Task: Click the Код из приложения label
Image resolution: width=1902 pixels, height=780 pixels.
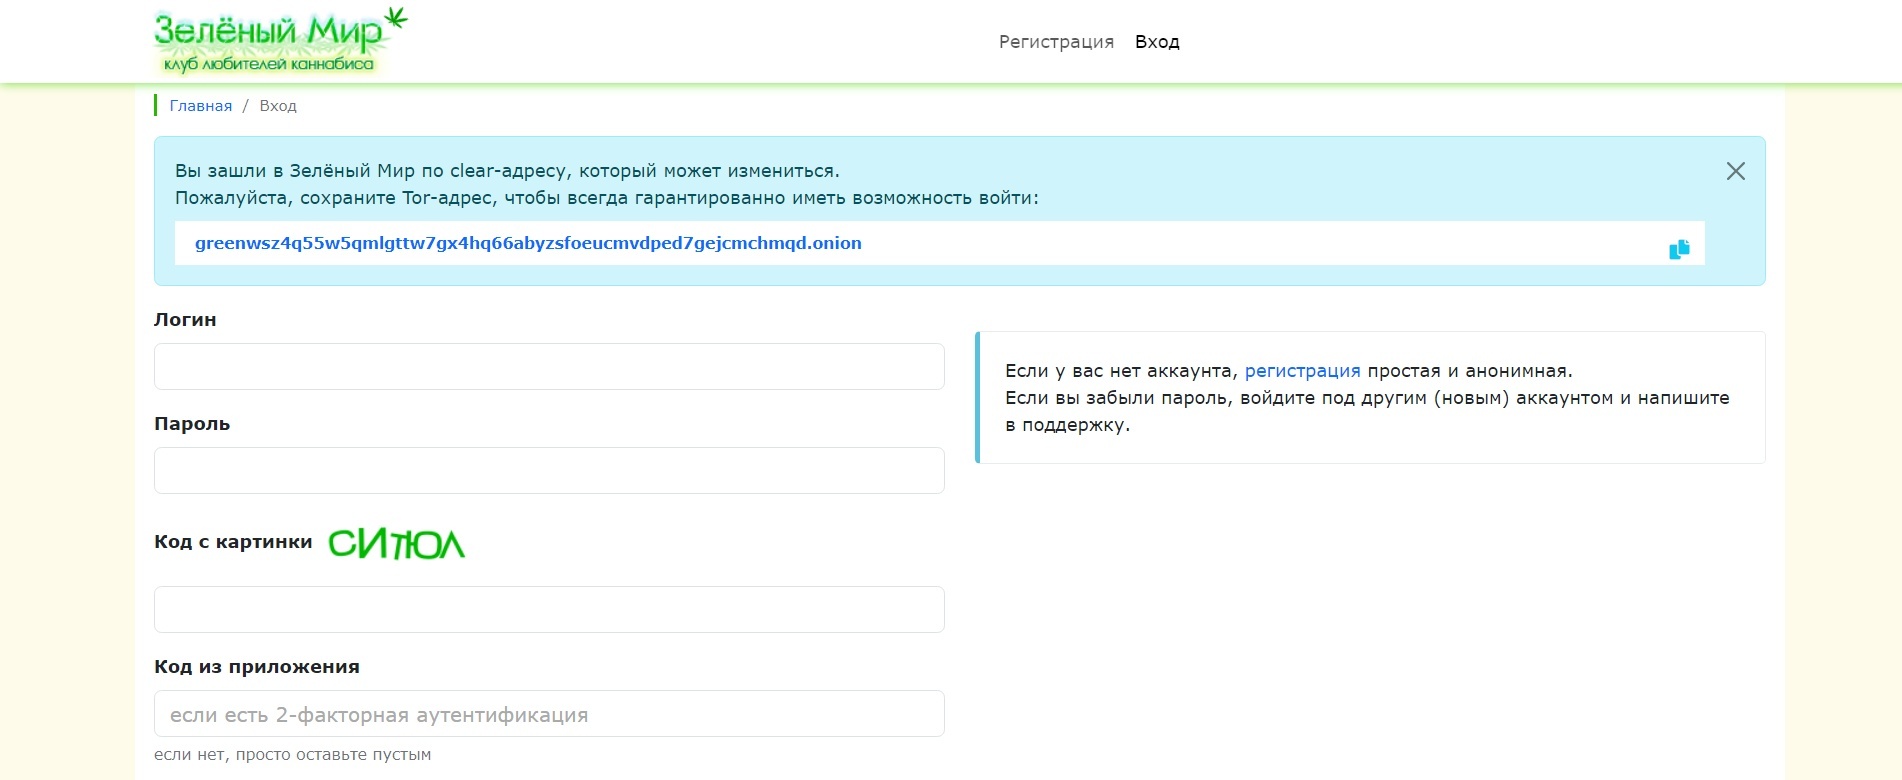Action: [x=257, y=667]
